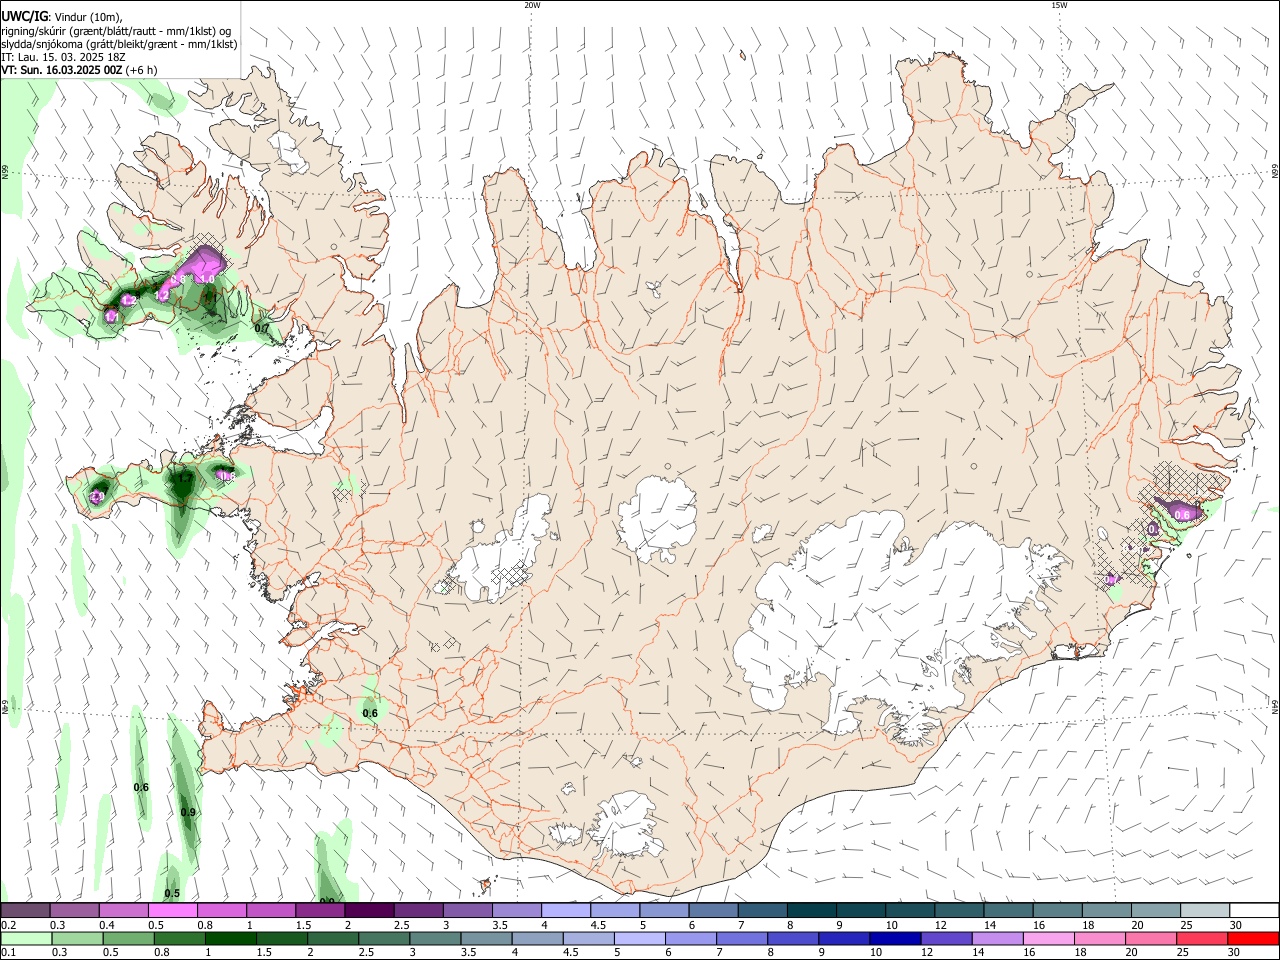
Task: Click the '30' label in the upper legend row
Action: pyautogui.click(x=1236, y=925)
